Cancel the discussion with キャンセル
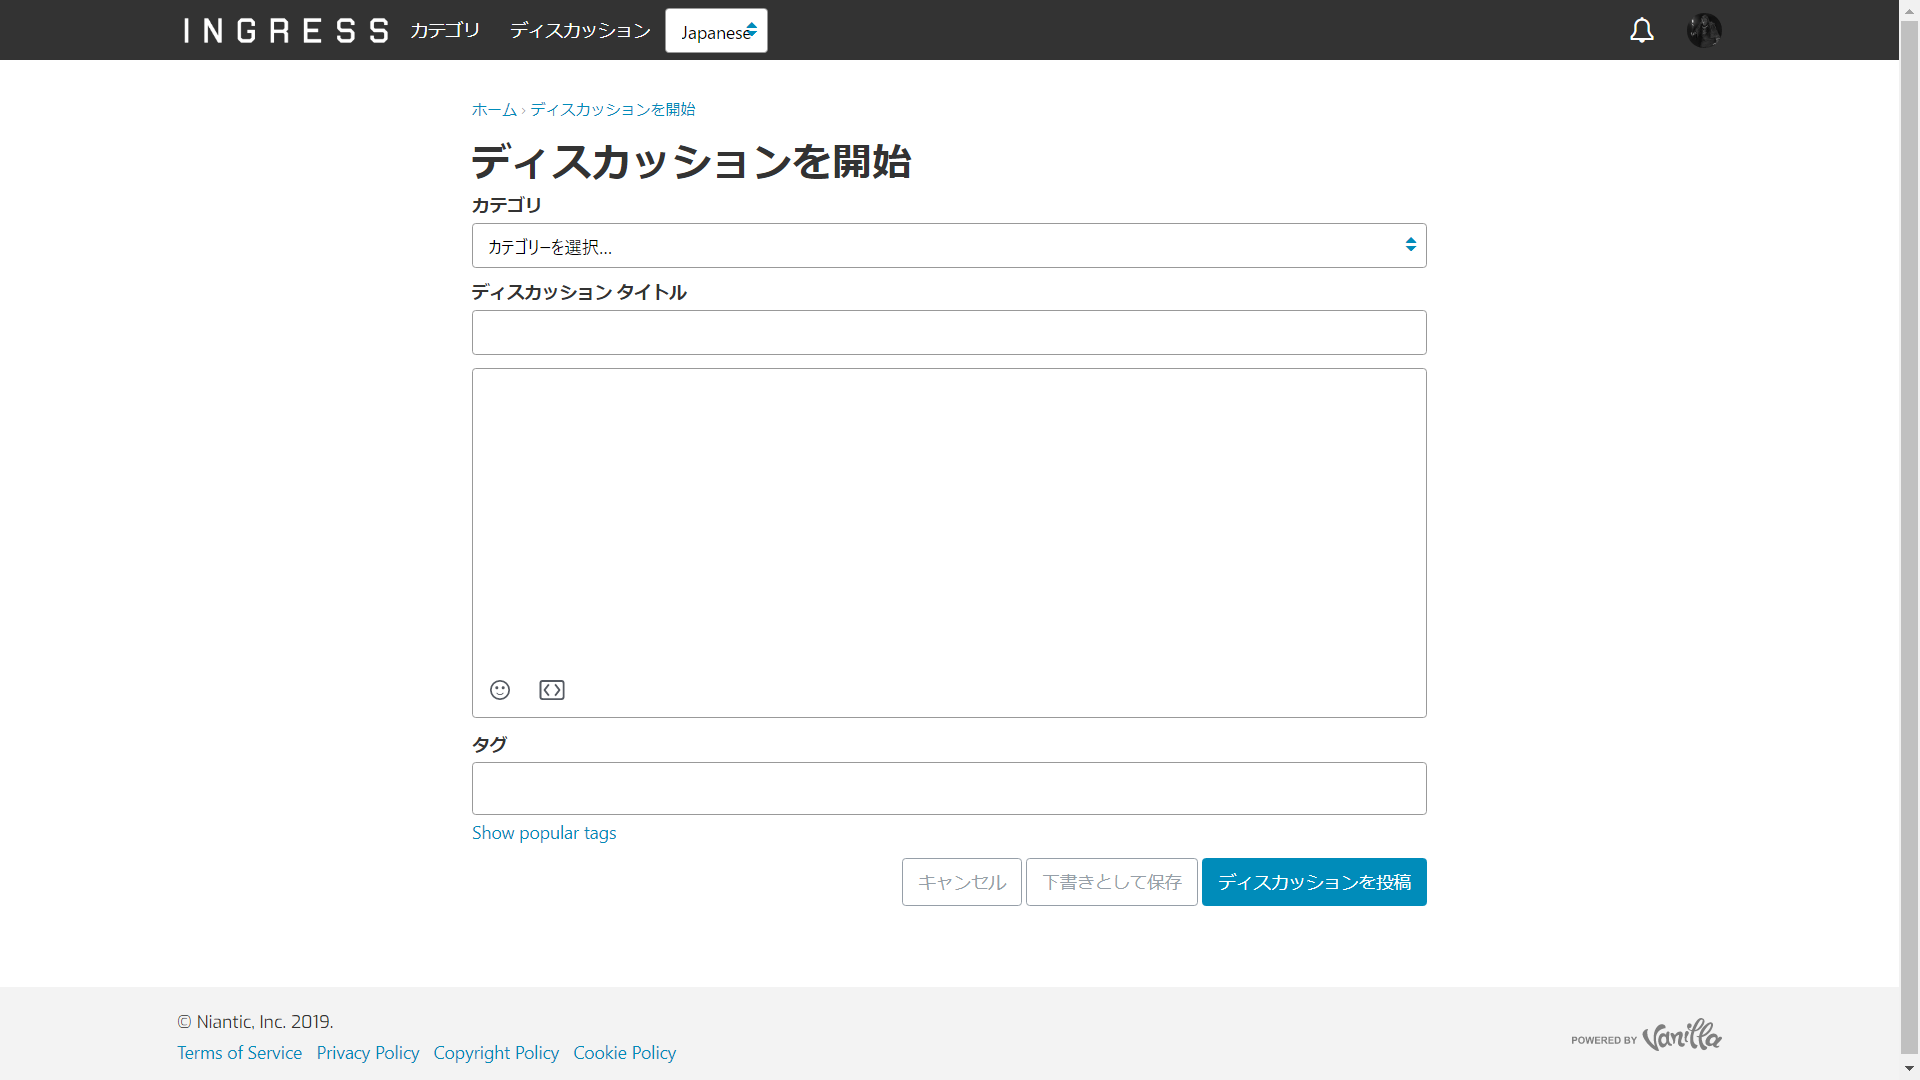Viewport: 1920px width, 1080px height. [960, 882]
